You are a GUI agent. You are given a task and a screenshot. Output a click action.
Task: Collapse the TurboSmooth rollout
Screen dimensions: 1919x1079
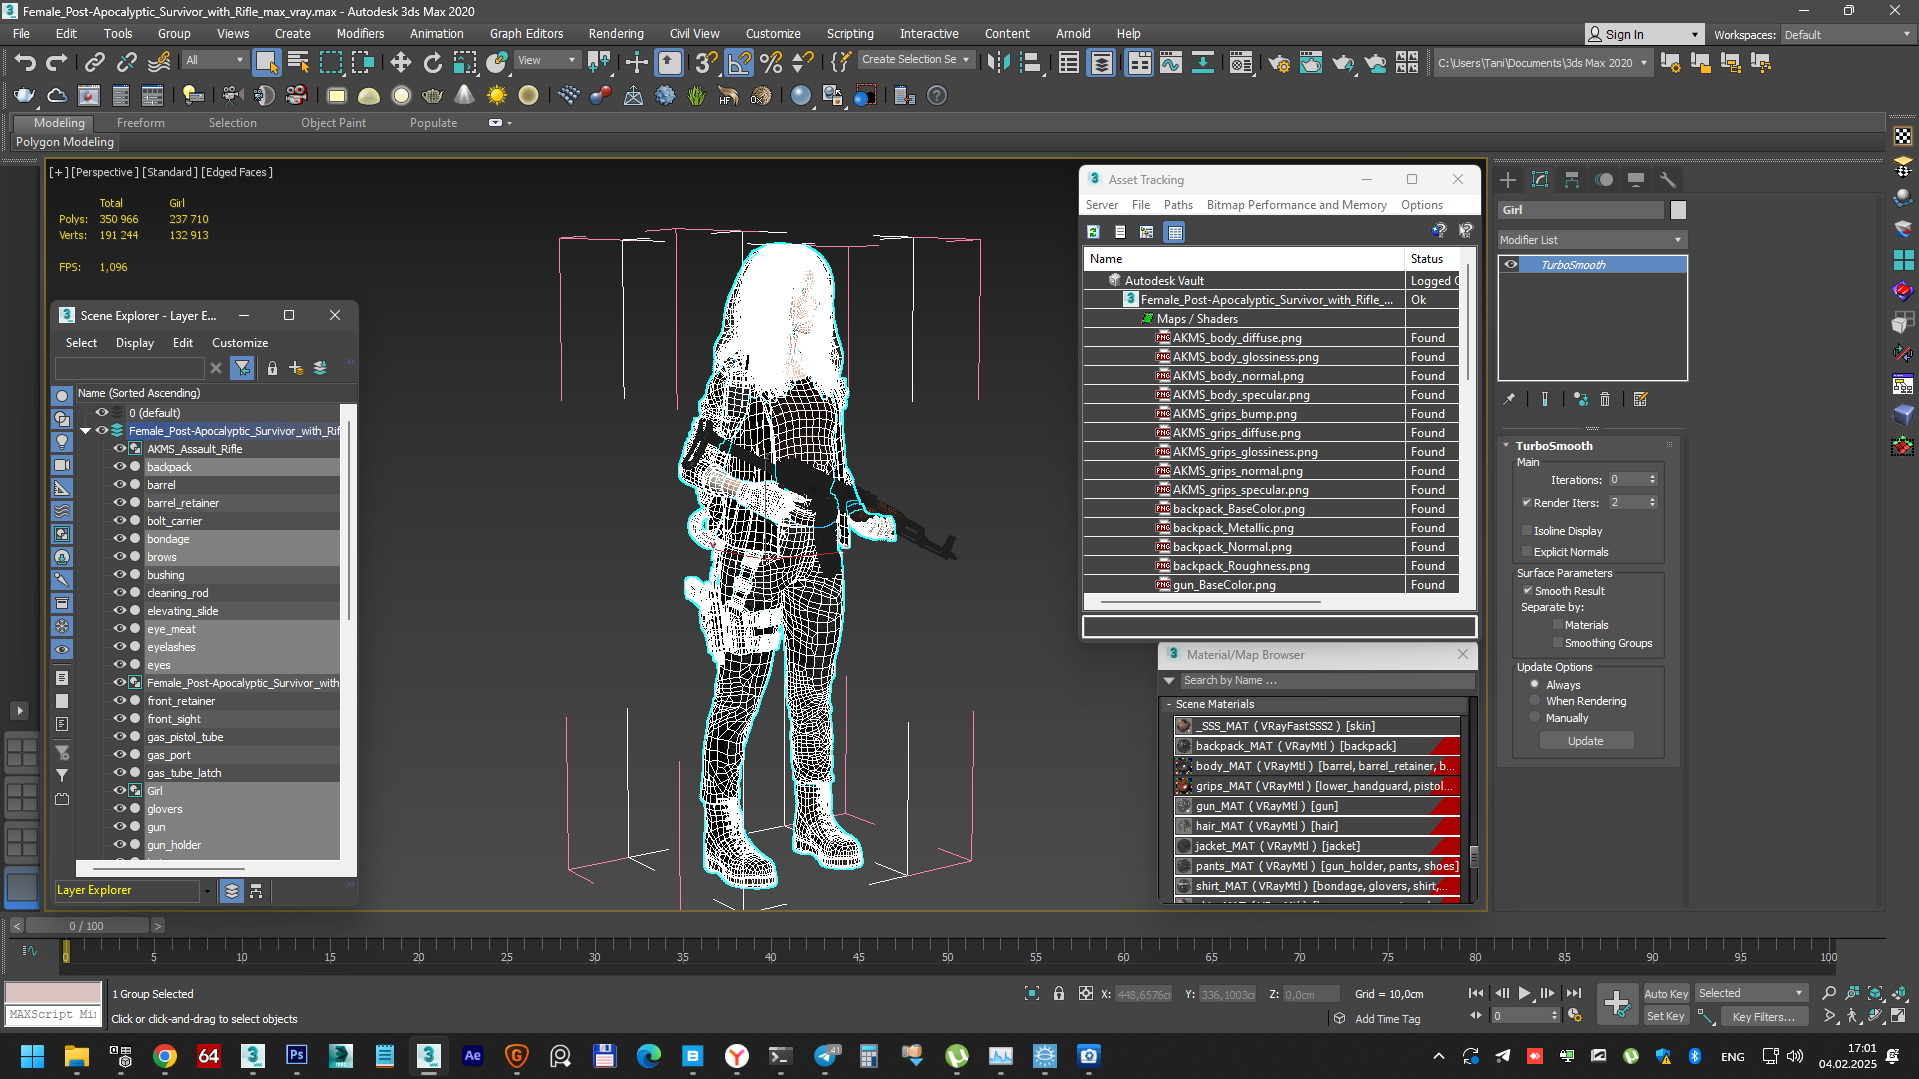(1507, 446)
